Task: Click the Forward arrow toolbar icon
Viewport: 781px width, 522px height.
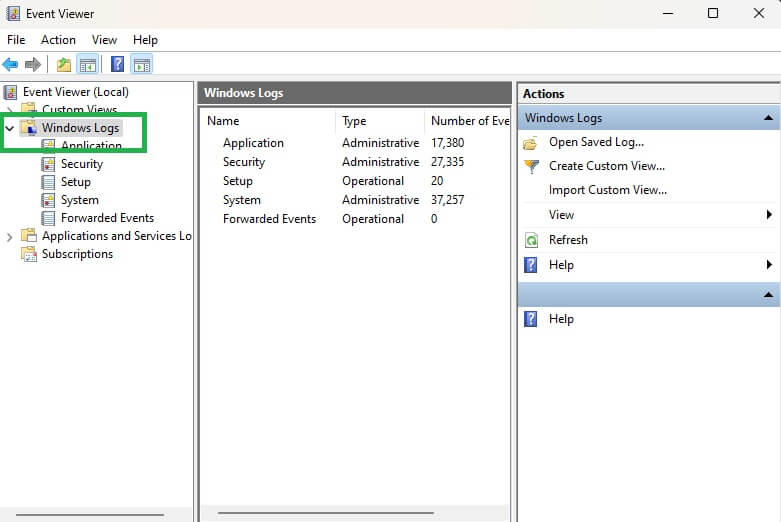Action: (33, 65)
